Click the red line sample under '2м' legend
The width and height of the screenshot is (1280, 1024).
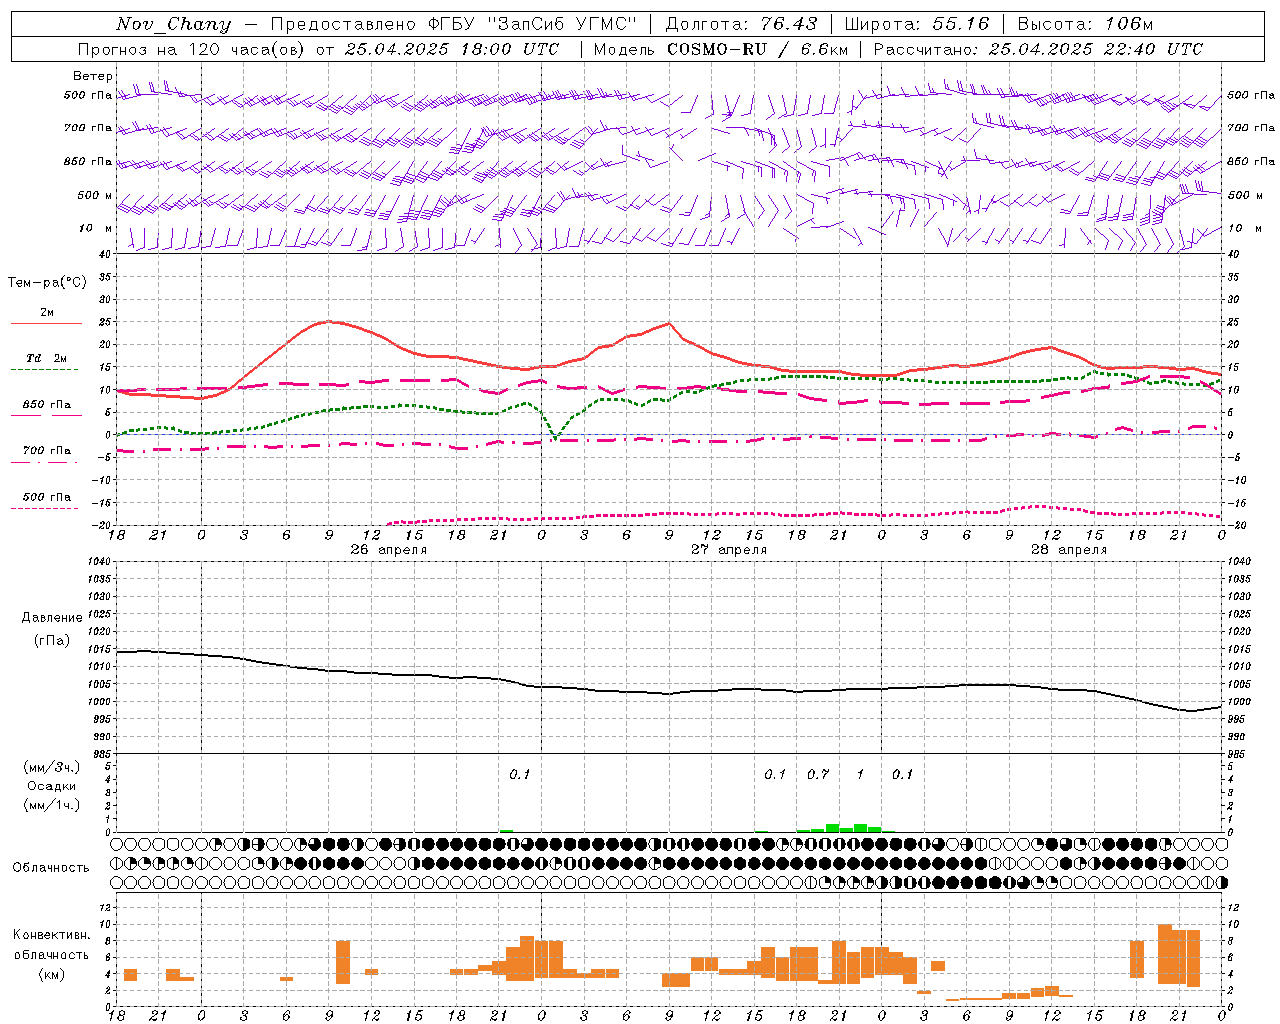pos(46,323)
